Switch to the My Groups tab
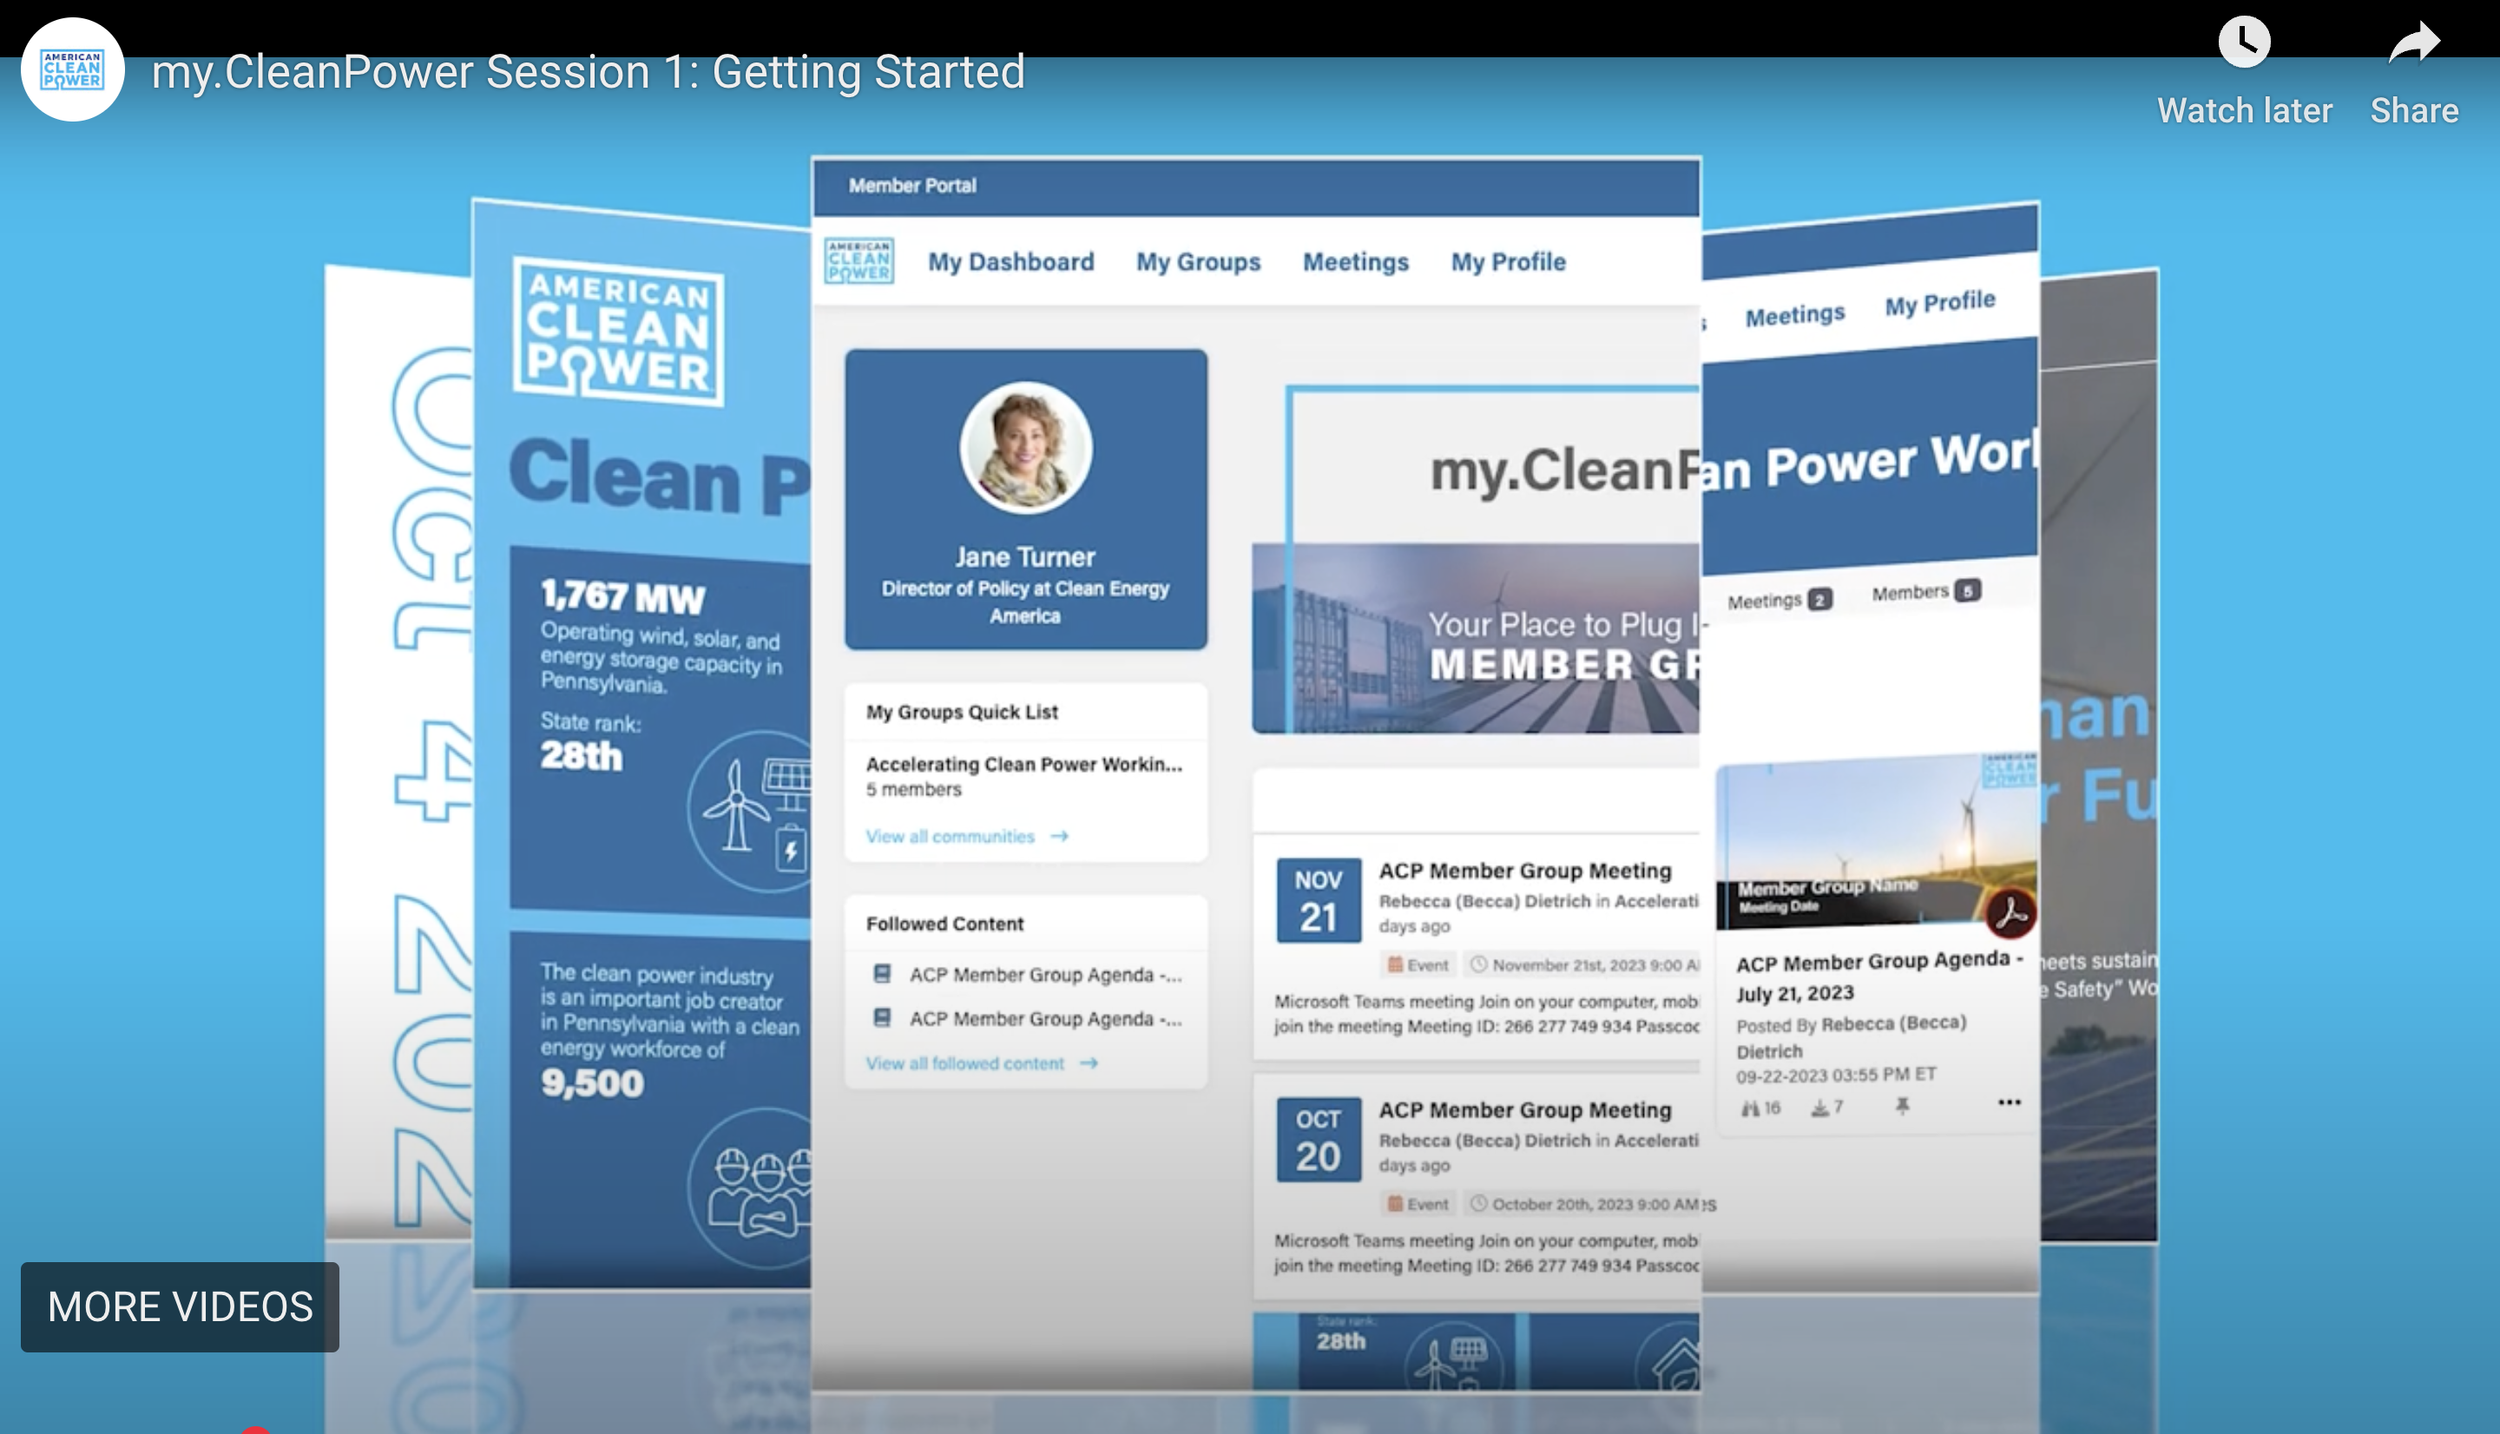This screenshot has width=2500, height=1434. [1198, 262]
